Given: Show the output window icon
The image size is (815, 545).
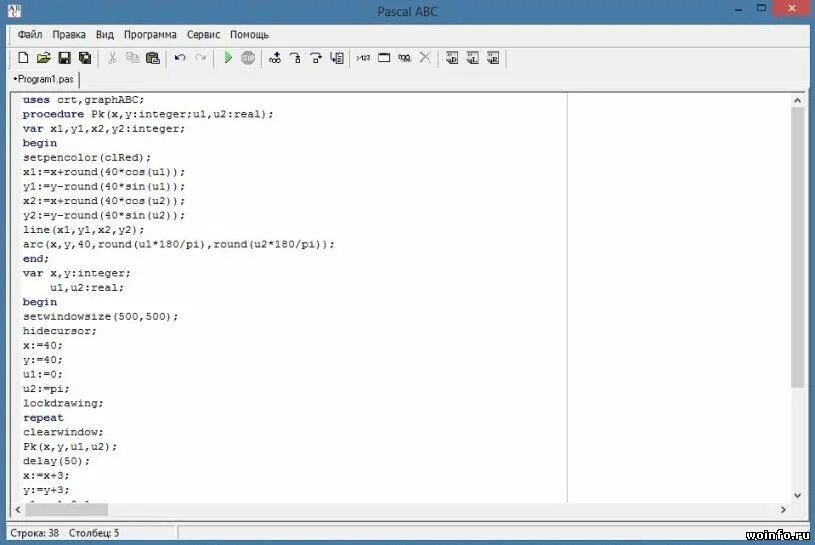Looking at the screenshot, I should tap(384, 58).
